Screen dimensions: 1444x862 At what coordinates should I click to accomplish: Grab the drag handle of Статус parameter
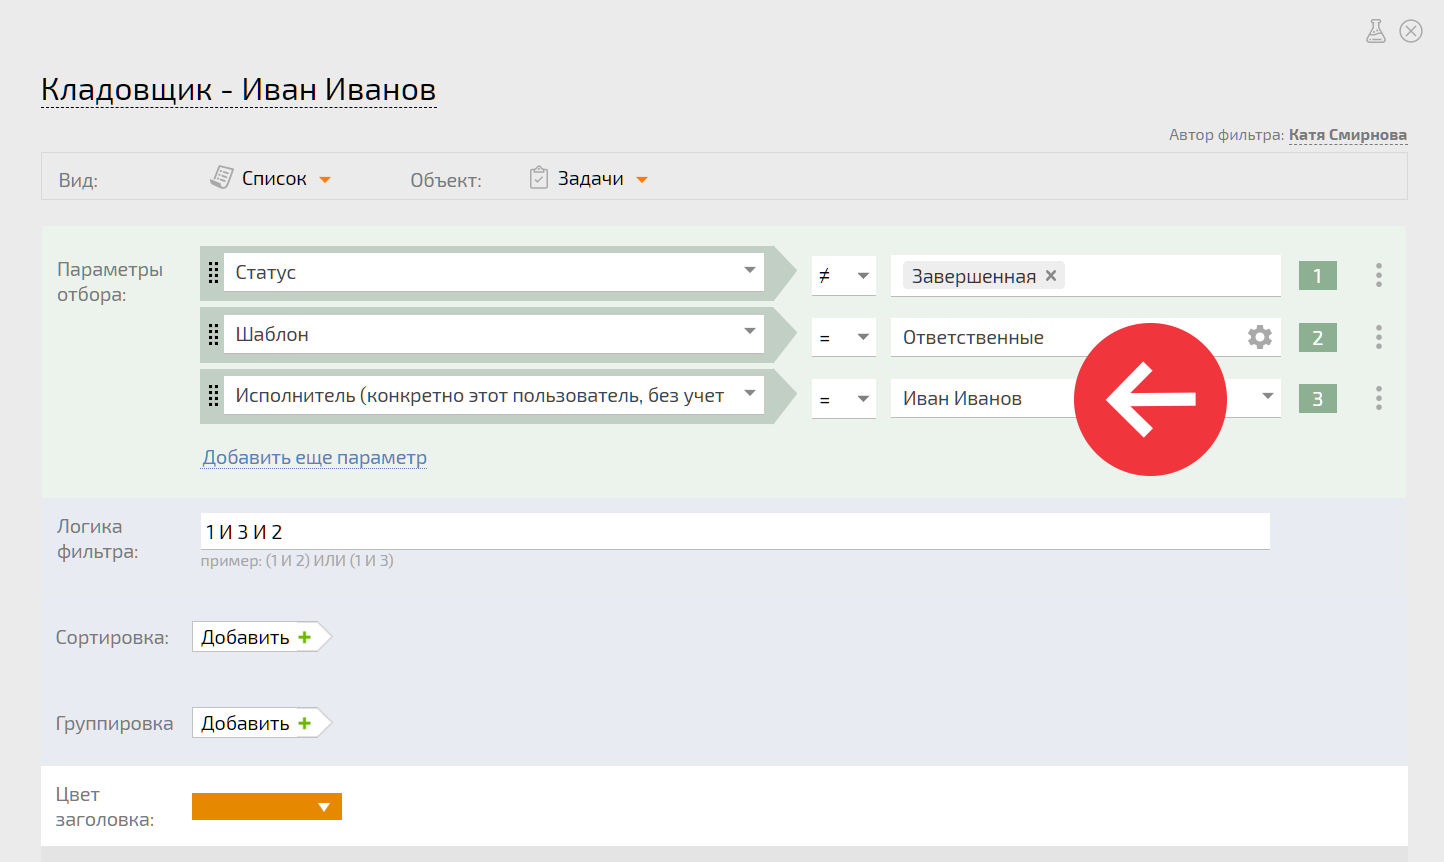(213, 272)
